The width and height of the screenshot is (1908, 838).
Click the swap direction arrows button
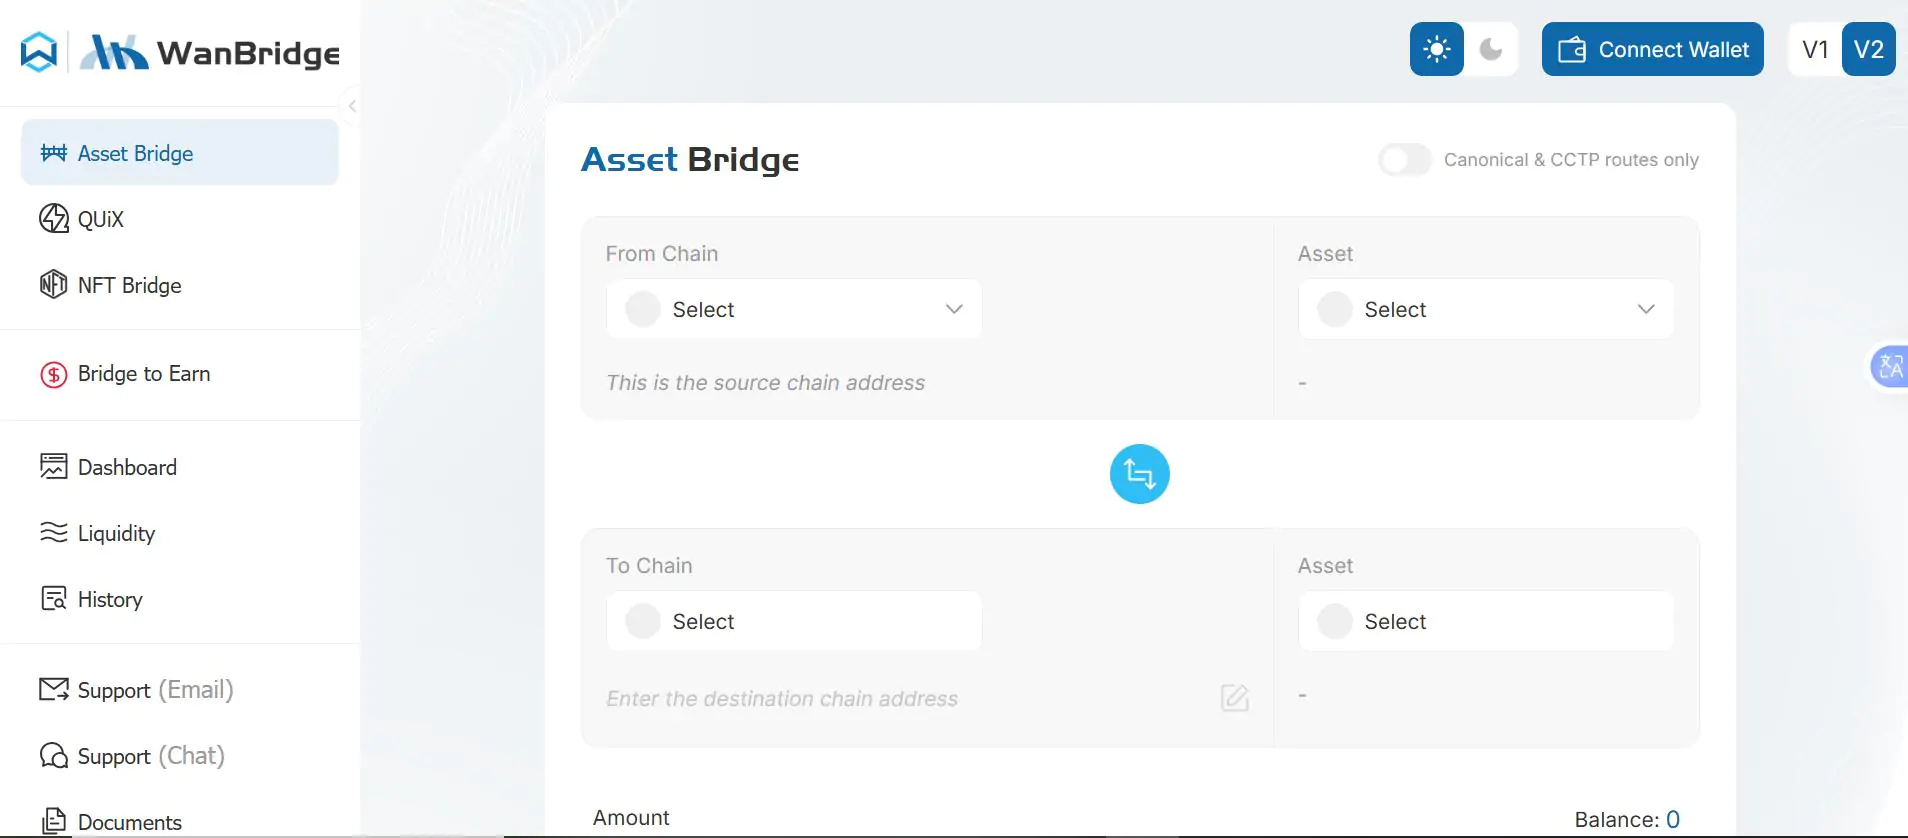point(1138,474)
